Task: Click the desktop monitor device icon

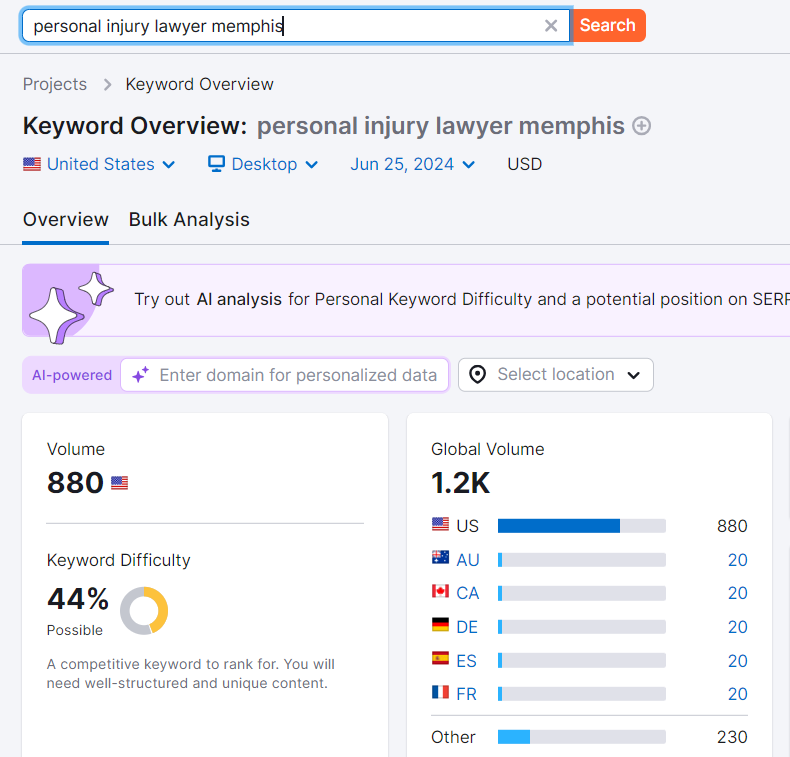Action: 216,164
